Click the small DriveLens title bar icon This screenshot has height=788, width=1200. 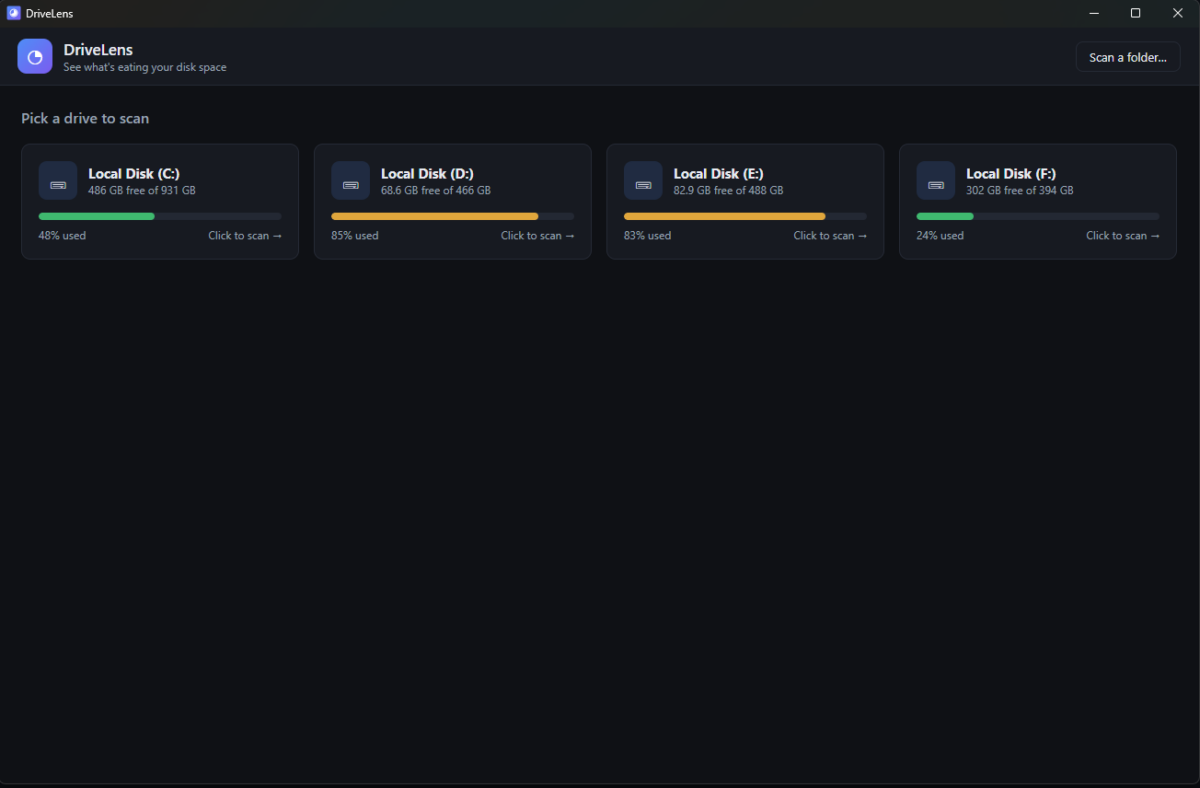[14, 13]
